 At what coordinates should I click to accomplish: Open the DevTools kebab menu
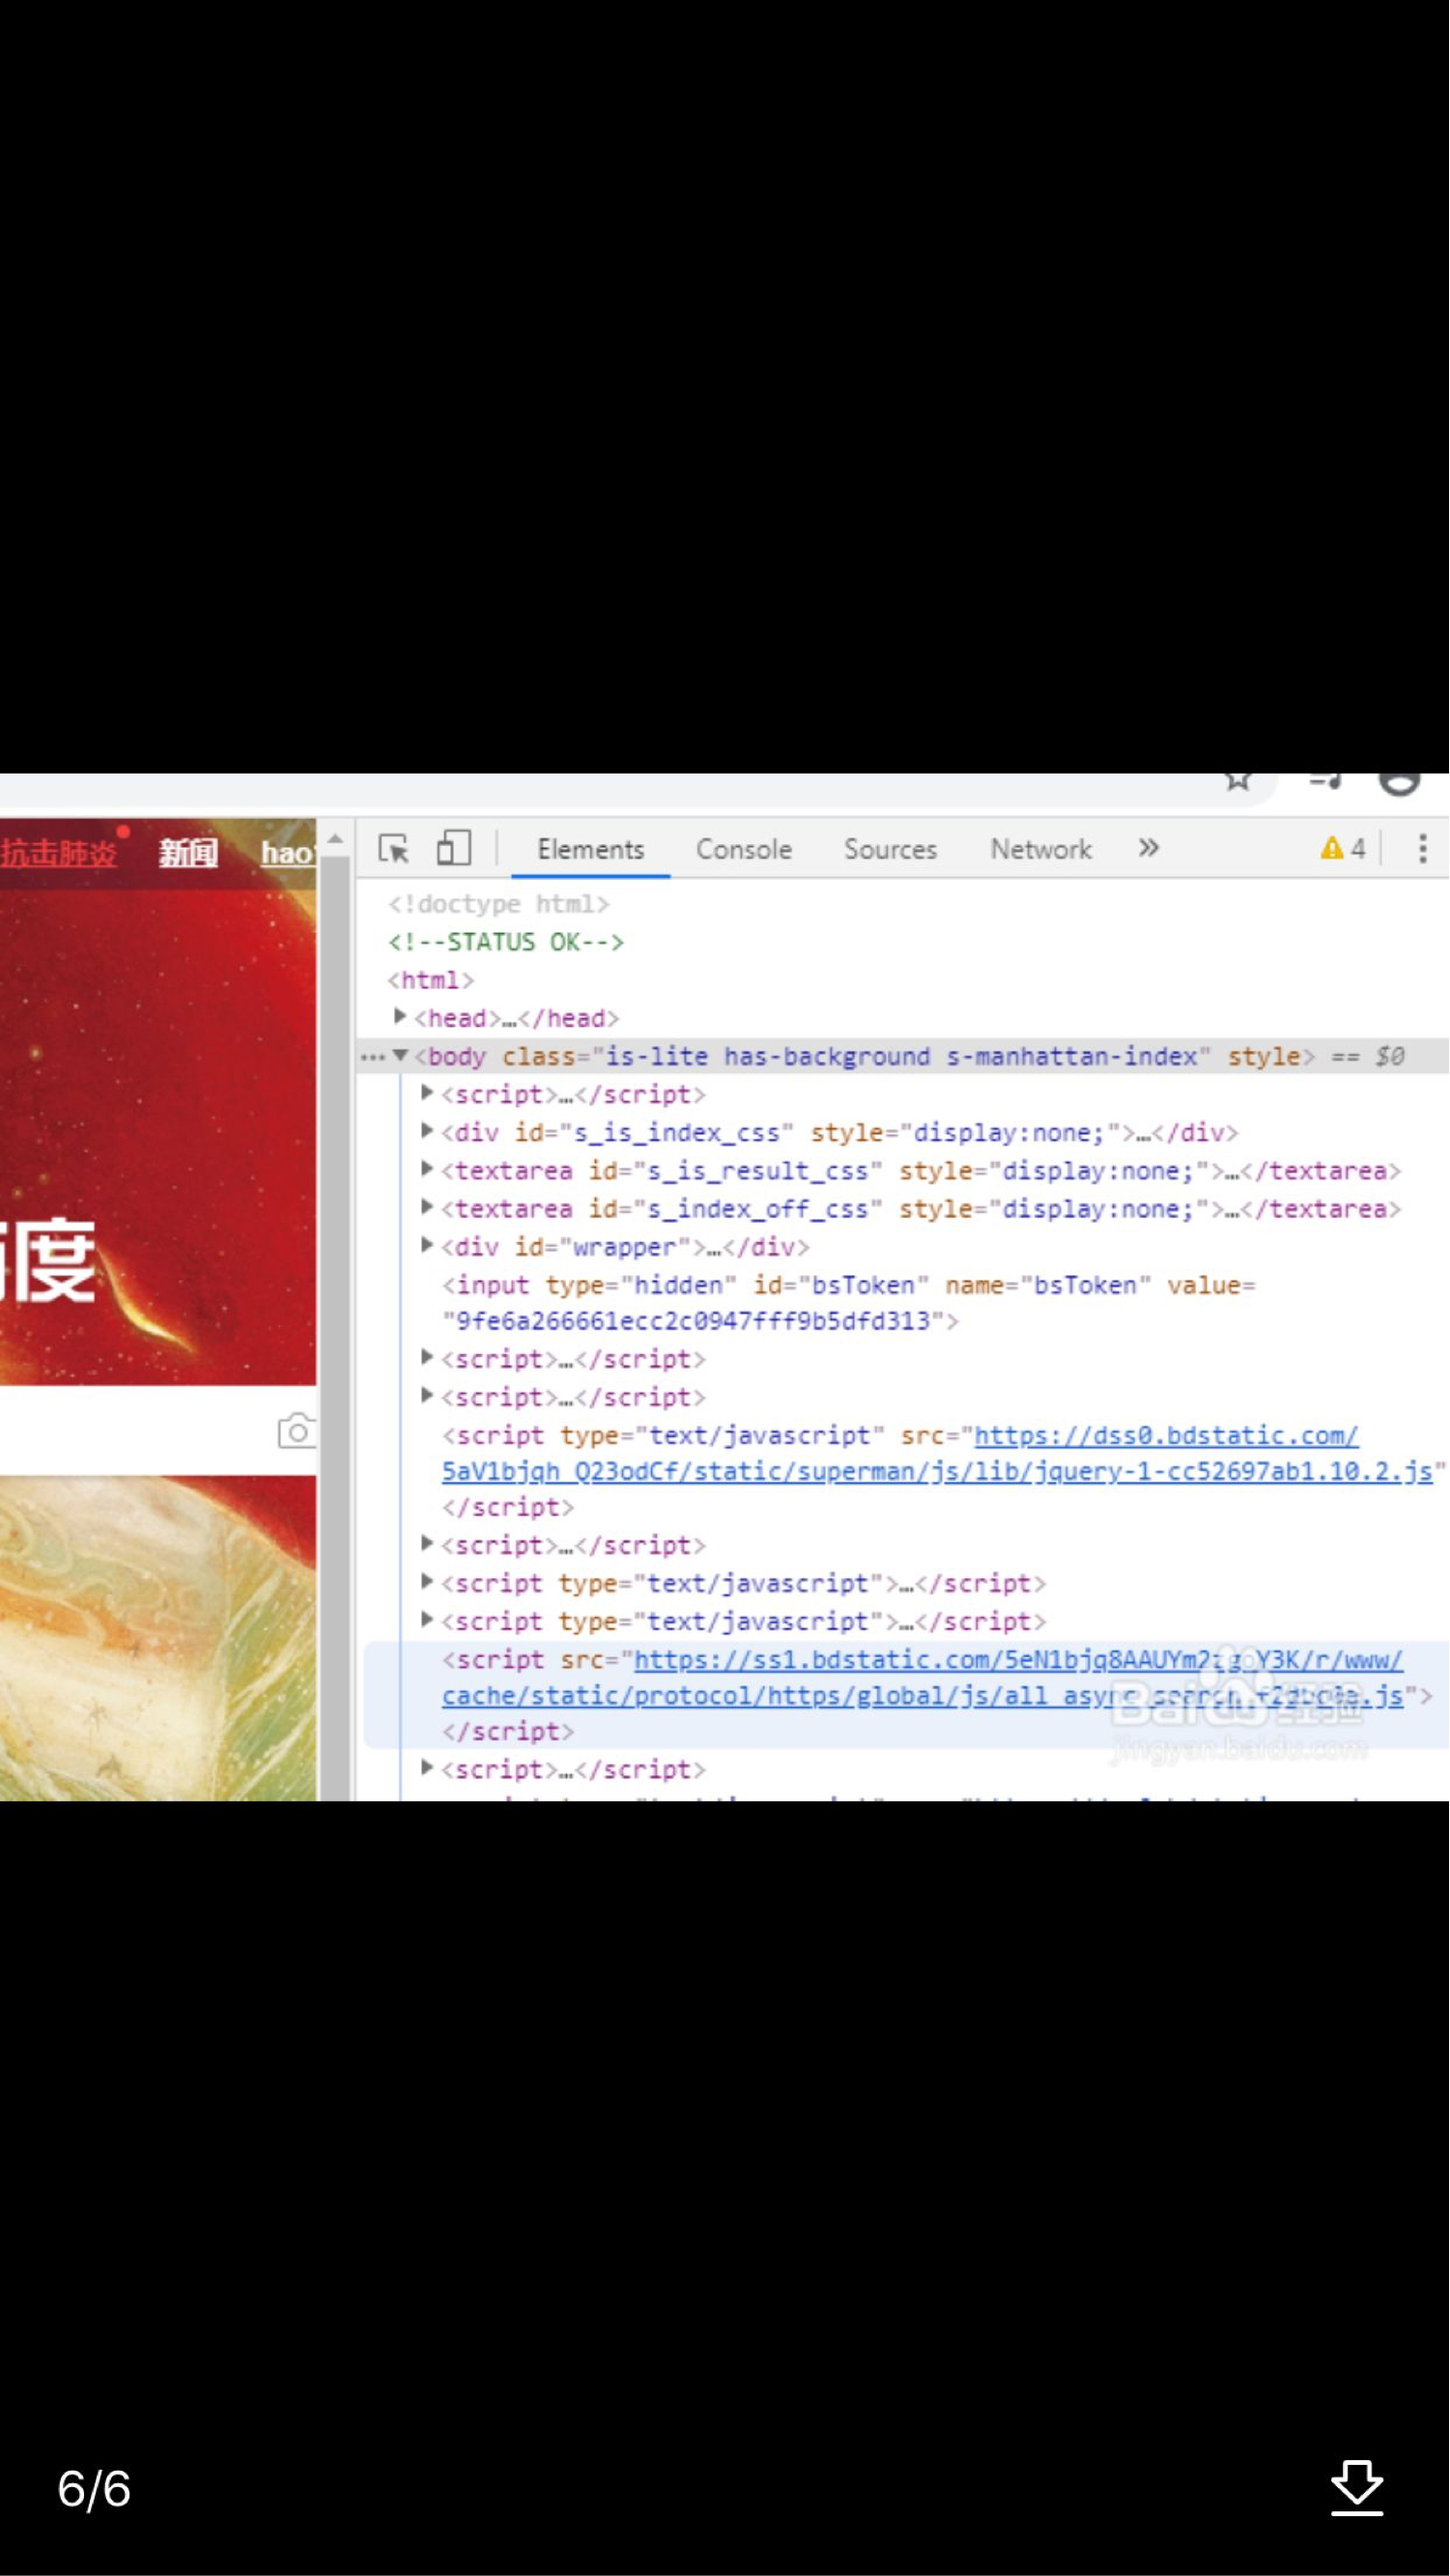(x=1422, y=849)
